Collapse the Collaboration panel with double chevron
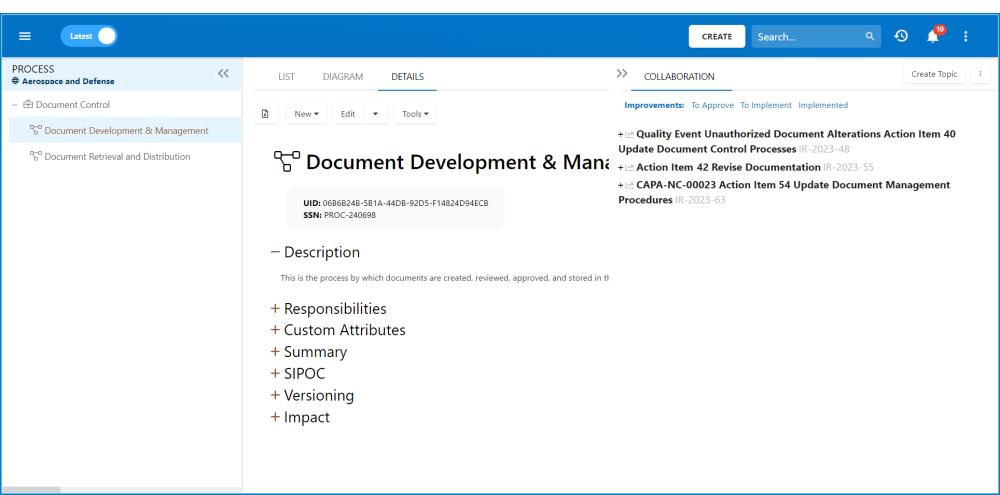1000x495 pixels. coord(622,73)
